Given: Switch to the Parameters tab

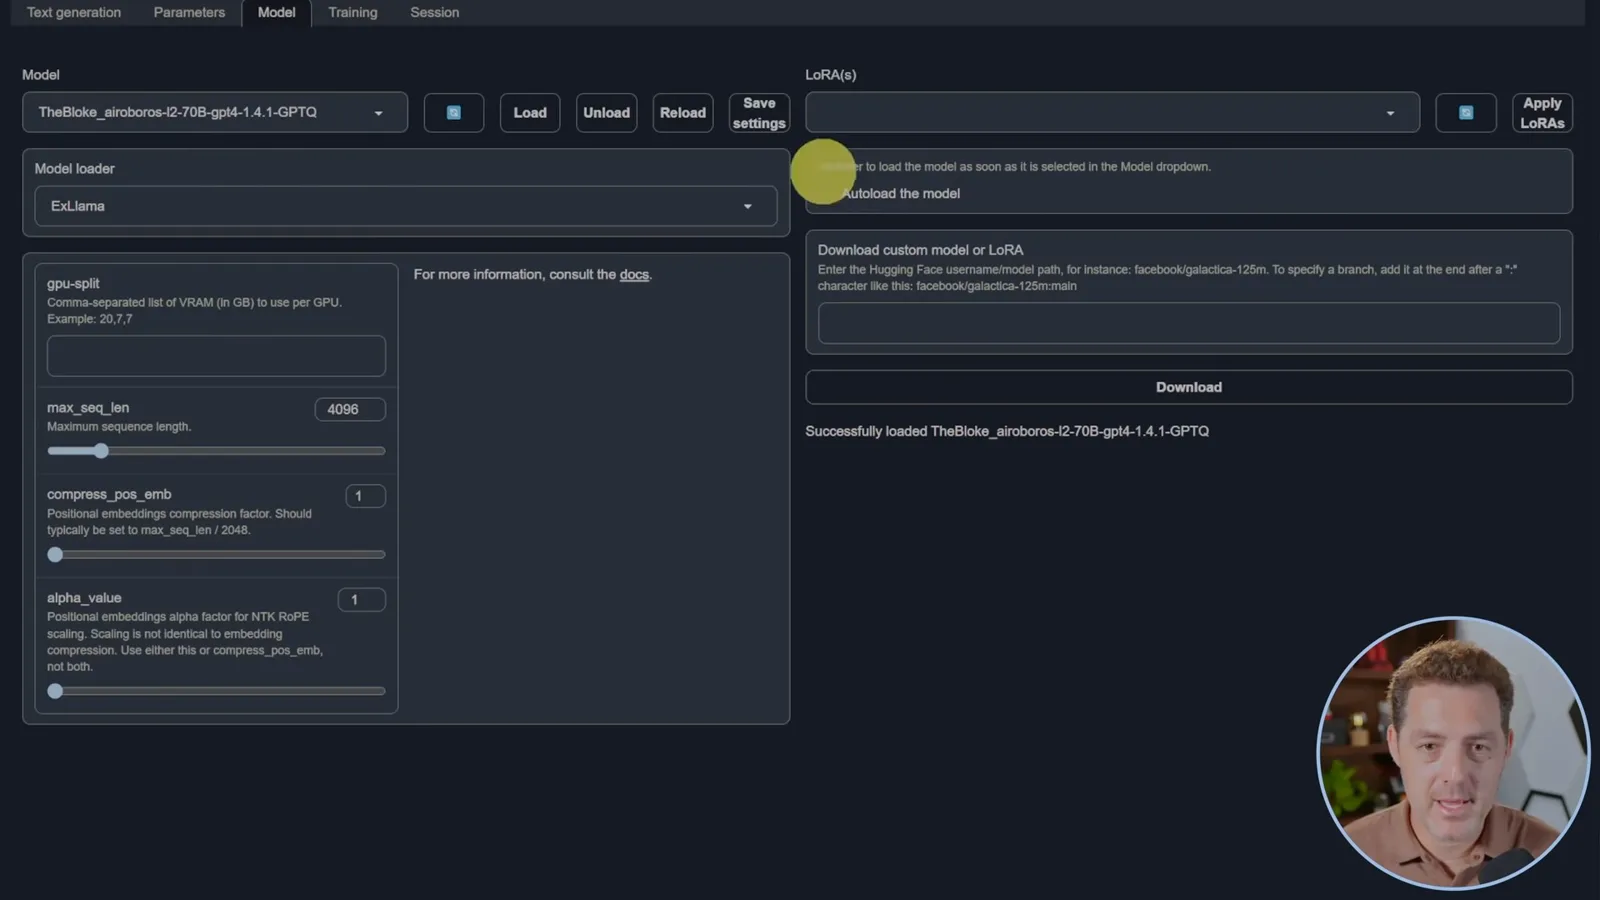Looking at the screenshot, I should click(189, 12).
